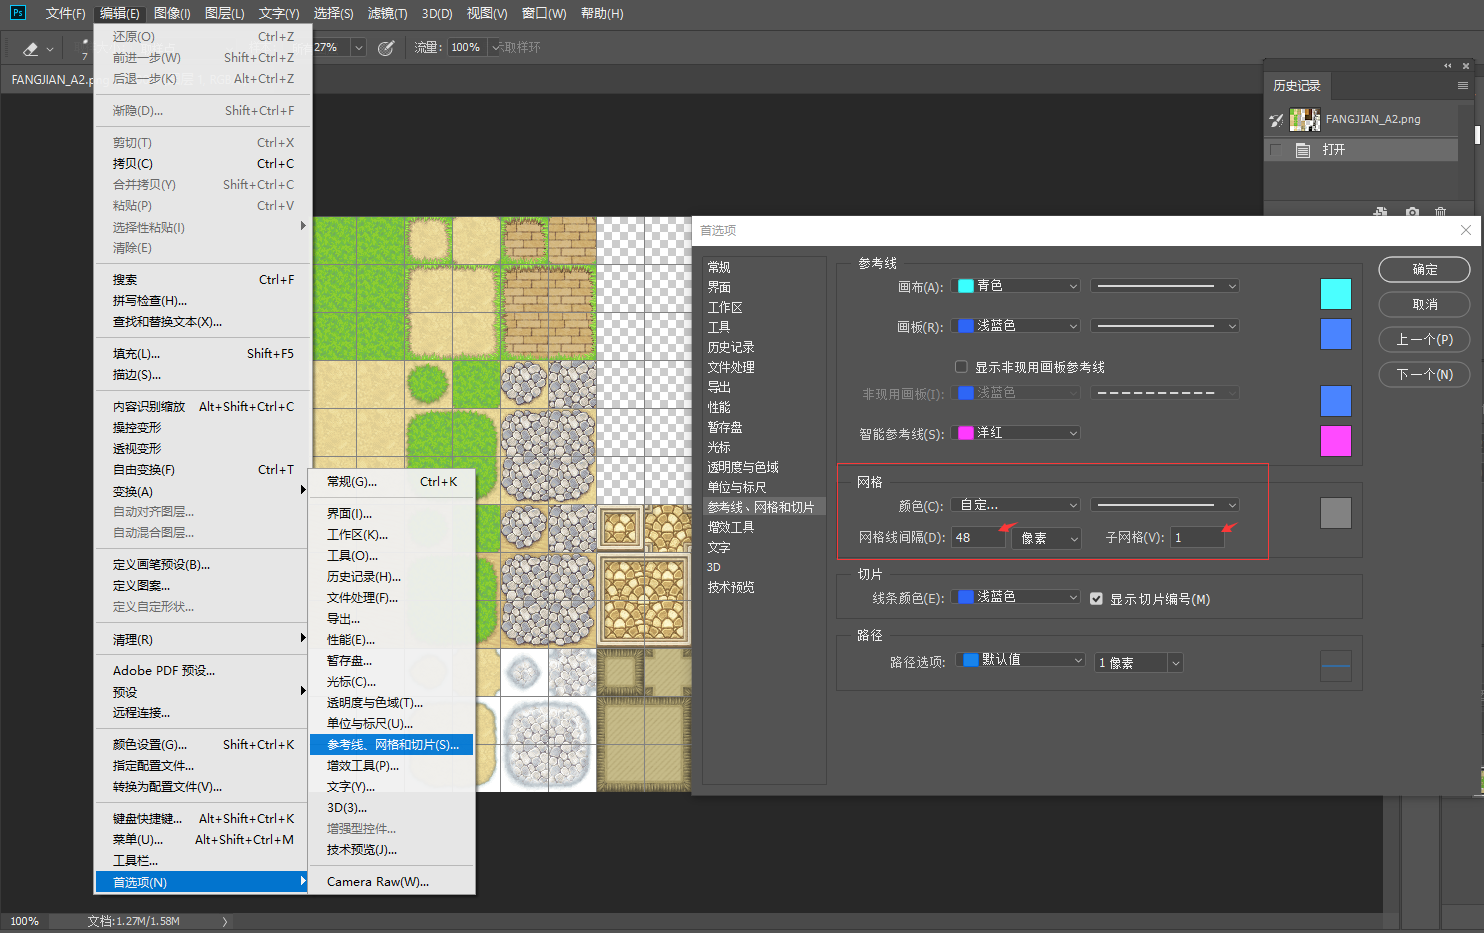Open the 线条颜色(E) dropdown for slices
The width and height of the screenshot is (1484, 933).
pos(1017,597)
